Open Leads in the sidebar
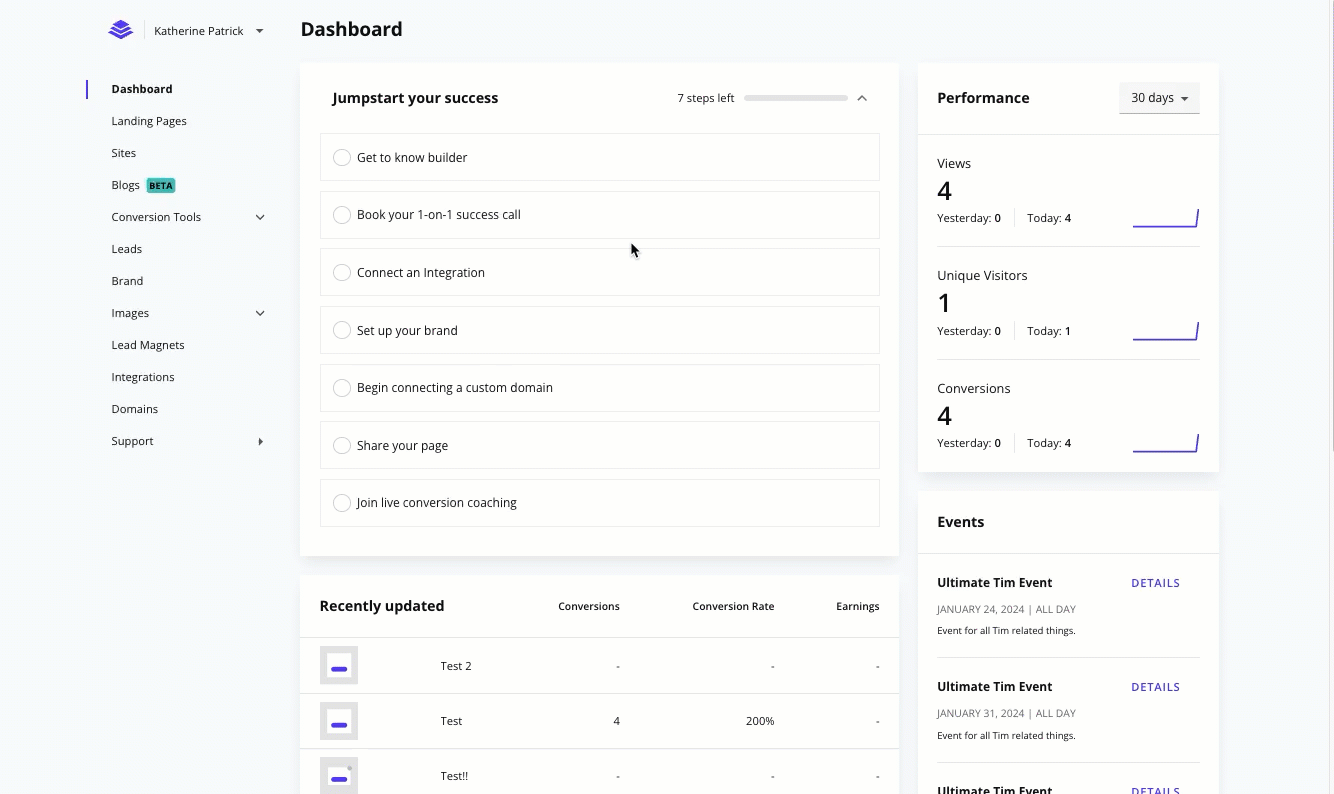Image resolution: width=1334 pixels, height=794 pixels. click(x=127, y=249)
